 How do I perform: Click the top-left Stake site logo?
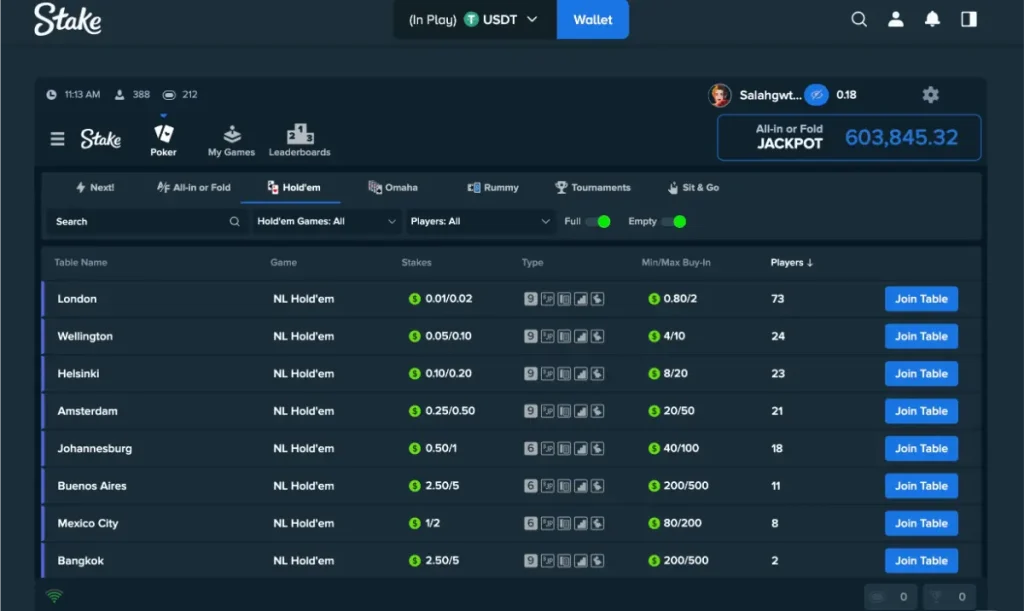[x=67, y=19]
